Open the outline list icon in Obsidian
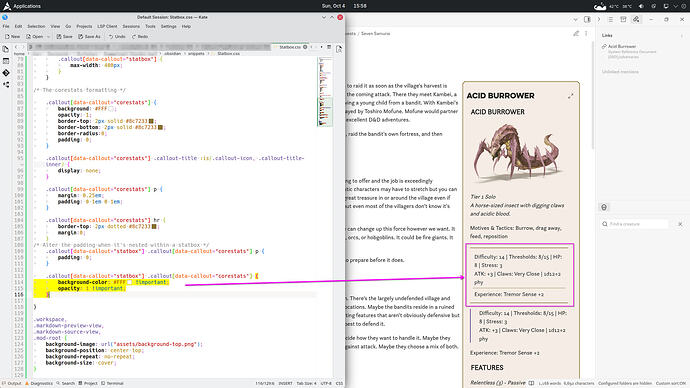The height and width of the screenshot is (388, 690). (x=610, y=19)
